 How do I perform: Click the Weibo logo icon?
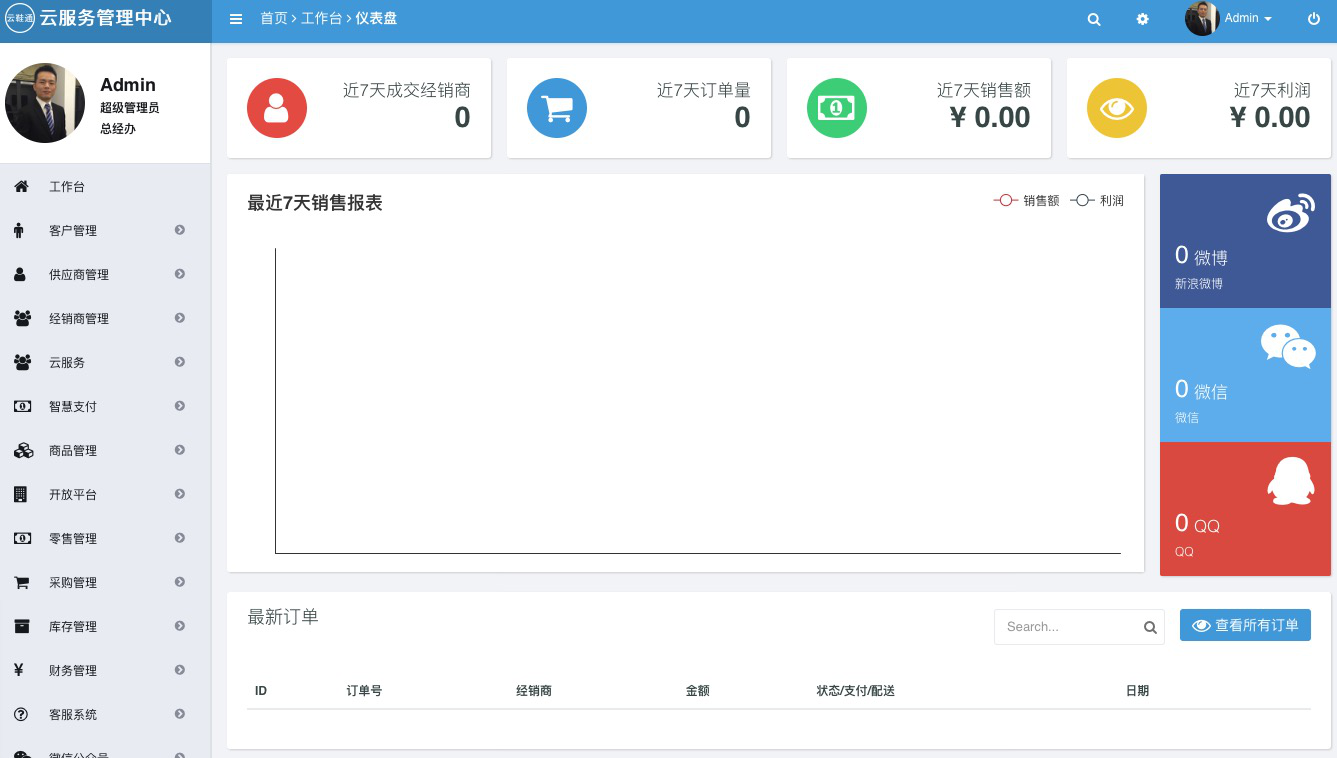[x=1290, y=213]
